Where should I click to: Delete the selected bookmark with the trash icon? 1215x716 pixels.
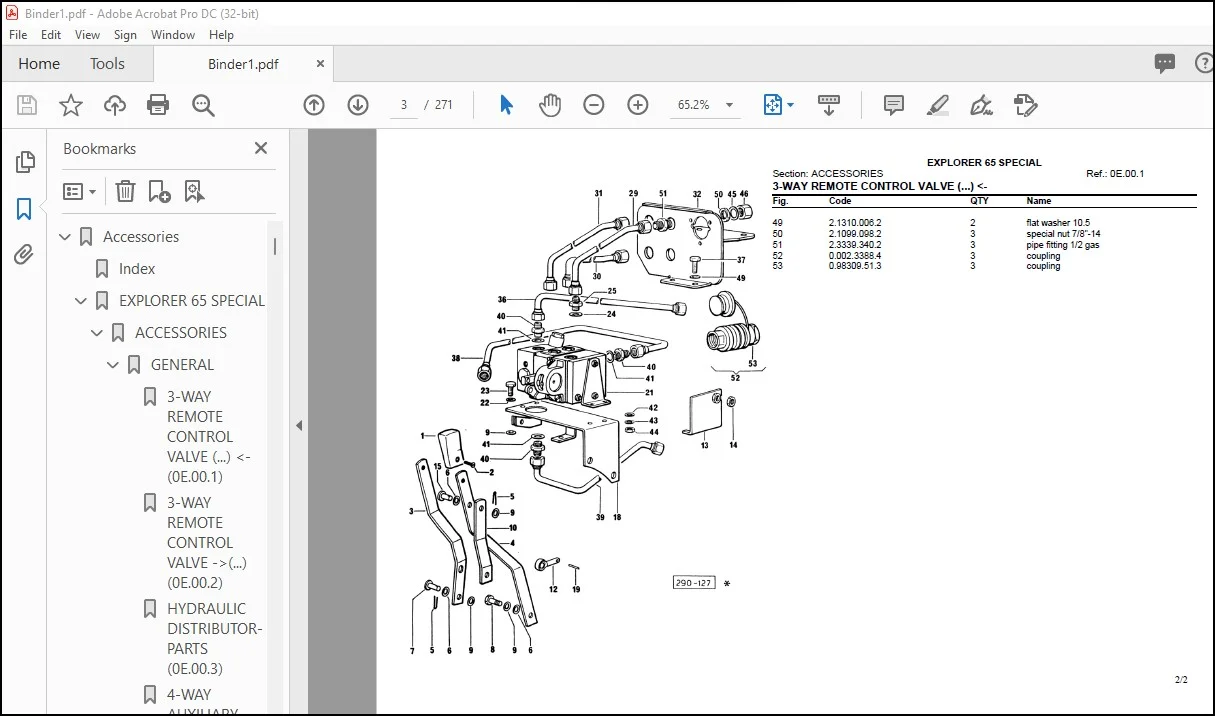pyautogui.click(x=125, y=191)
